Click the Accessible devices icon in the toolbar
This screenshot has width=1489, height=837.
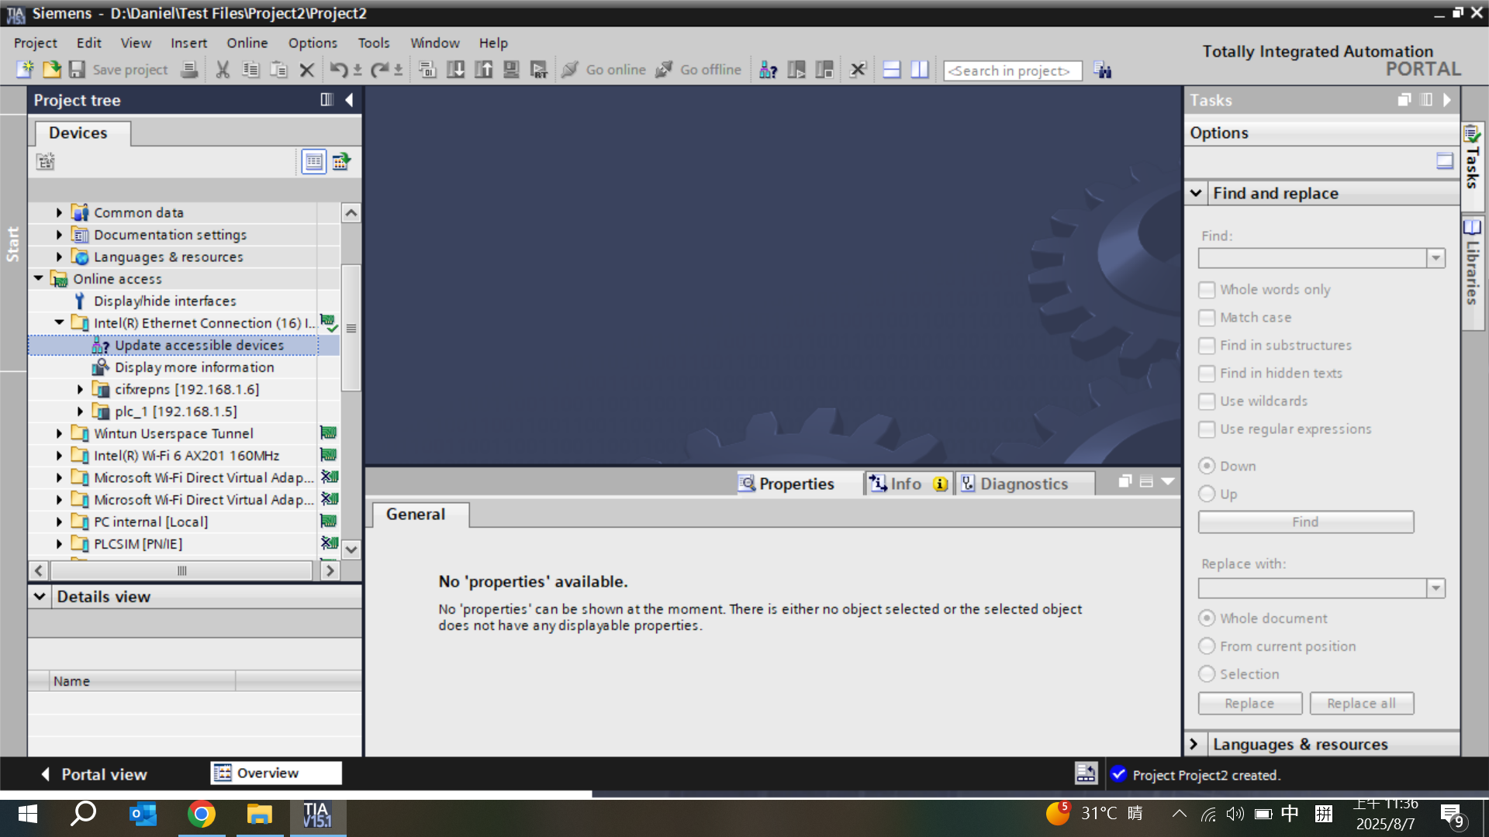coord(768,70)
